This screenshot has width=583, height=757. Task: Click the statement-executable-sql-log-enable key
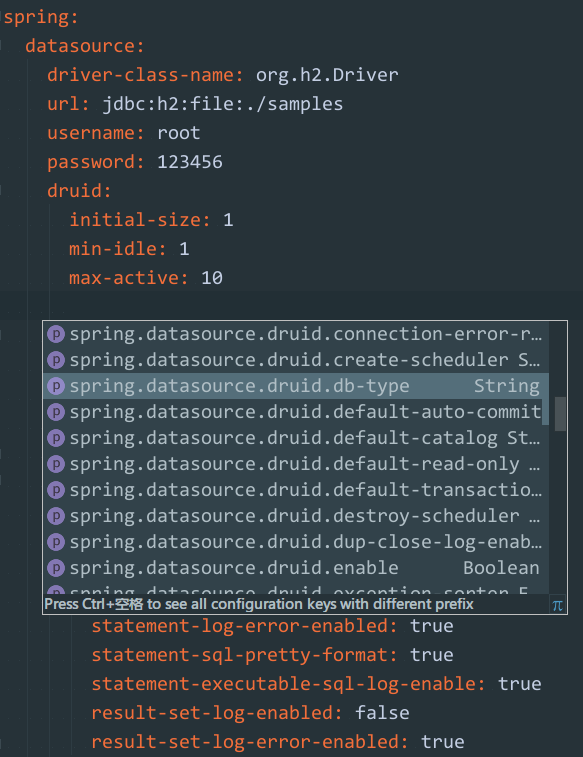click(x=289, y=684)
